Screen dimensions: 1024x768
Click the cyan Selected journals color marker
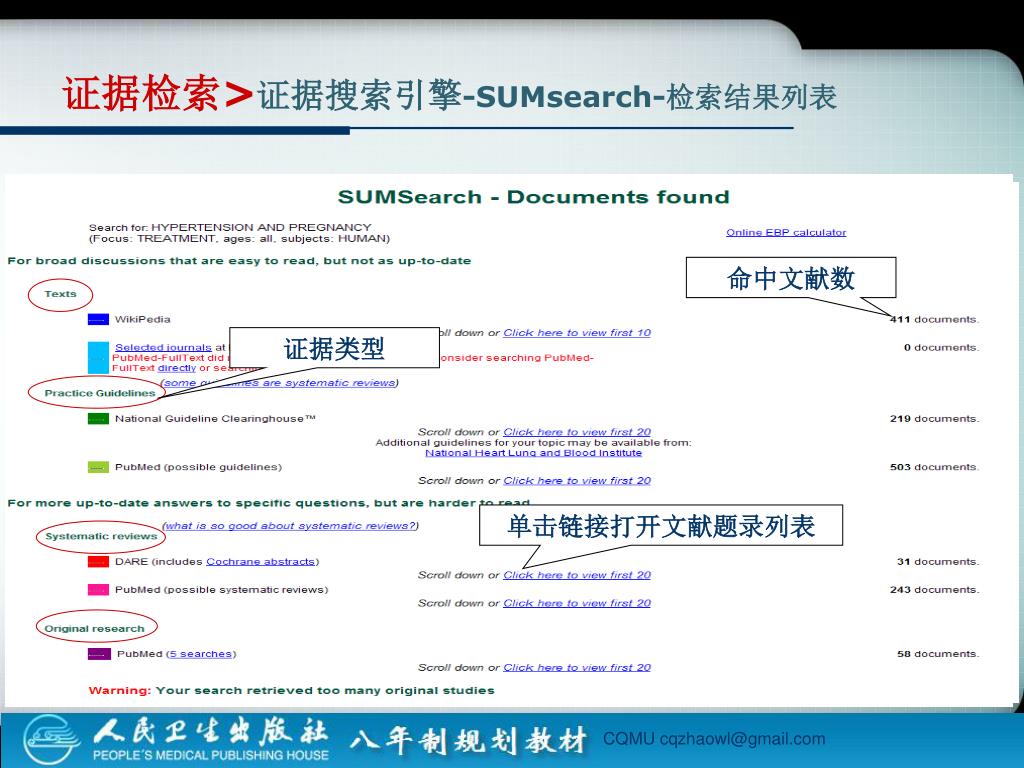[98, 358]
